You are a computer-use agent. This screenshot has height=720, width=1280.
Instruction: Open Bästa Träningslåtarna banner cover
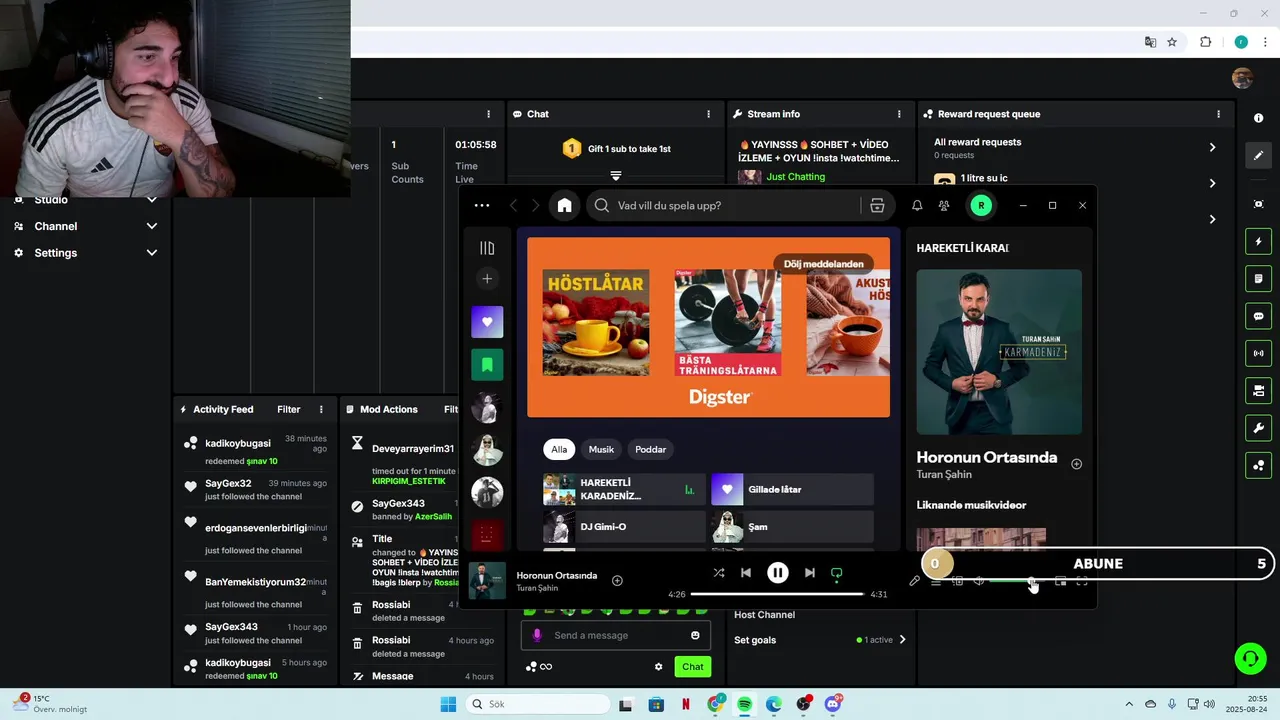(x=728, y=322)
